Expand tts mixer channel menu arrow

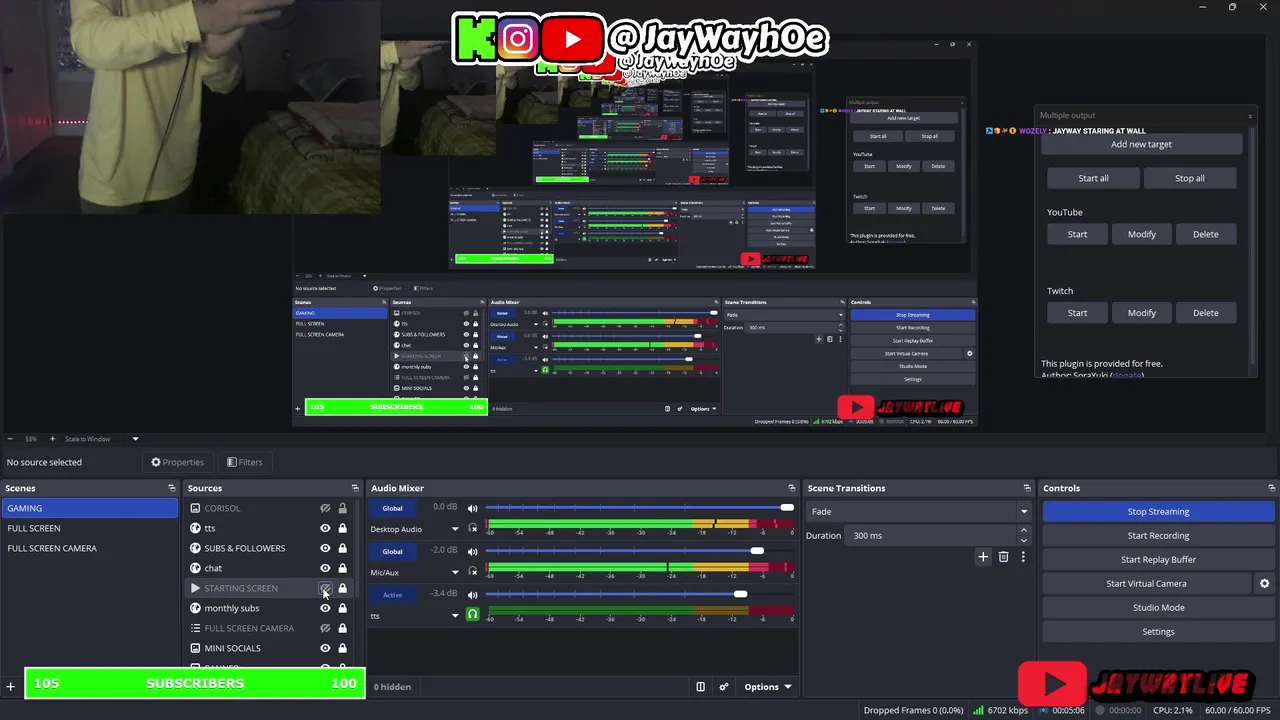tap(455, 616)
